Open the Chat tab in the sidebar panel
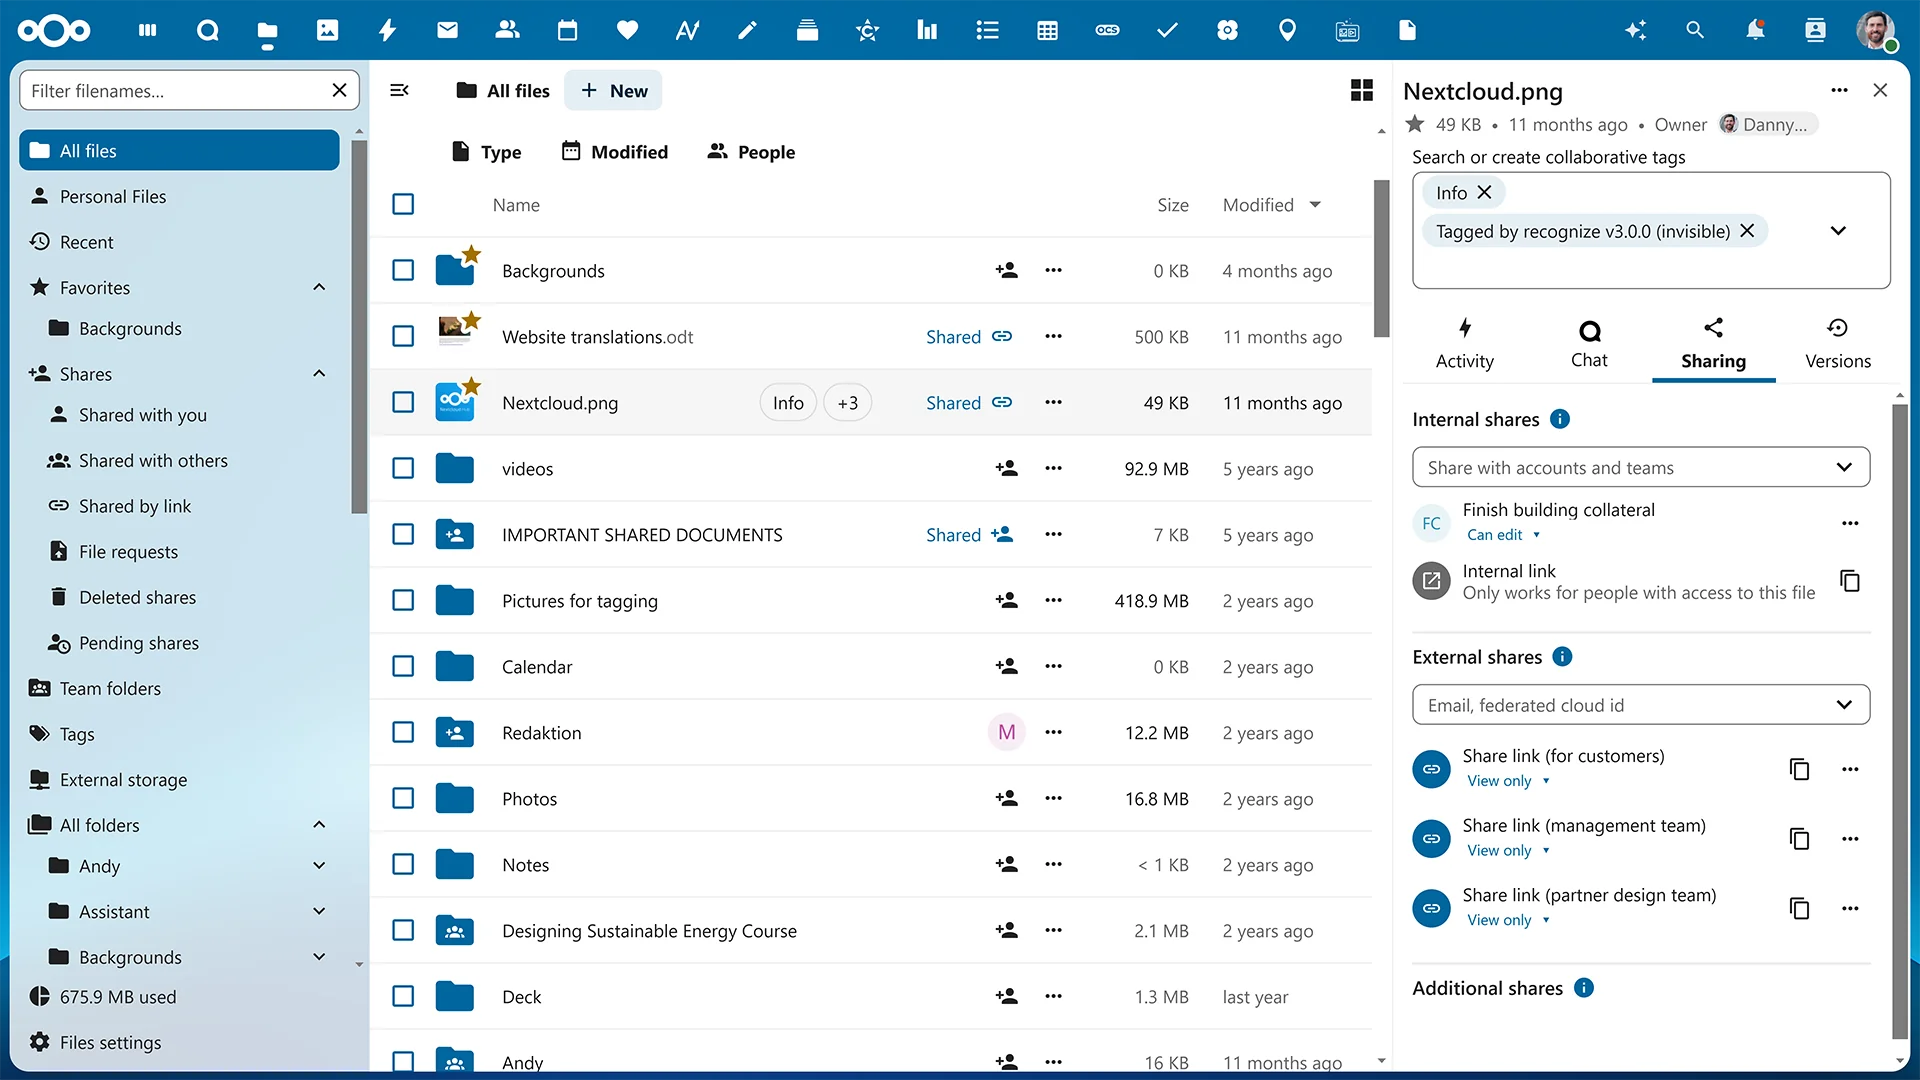Image resolution: width=1920 pixels, height=1080 pixels. pyautogui.click(x=1589, y=343)
